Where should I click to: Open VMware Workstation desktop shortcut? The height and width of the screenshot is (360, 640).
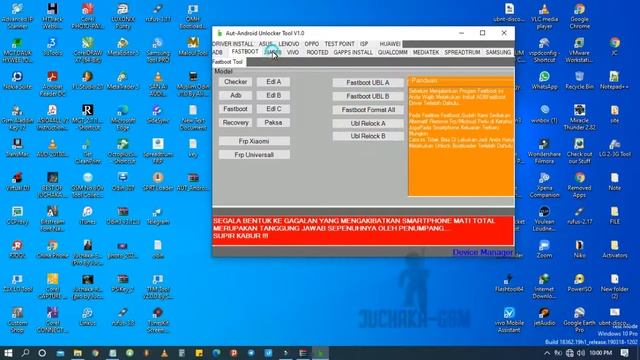pos(579,49)
